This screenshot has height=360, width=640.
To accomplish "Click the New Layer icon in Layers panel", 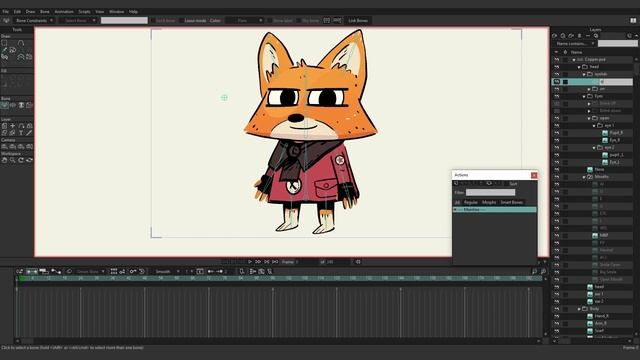I will coord(555,36).
